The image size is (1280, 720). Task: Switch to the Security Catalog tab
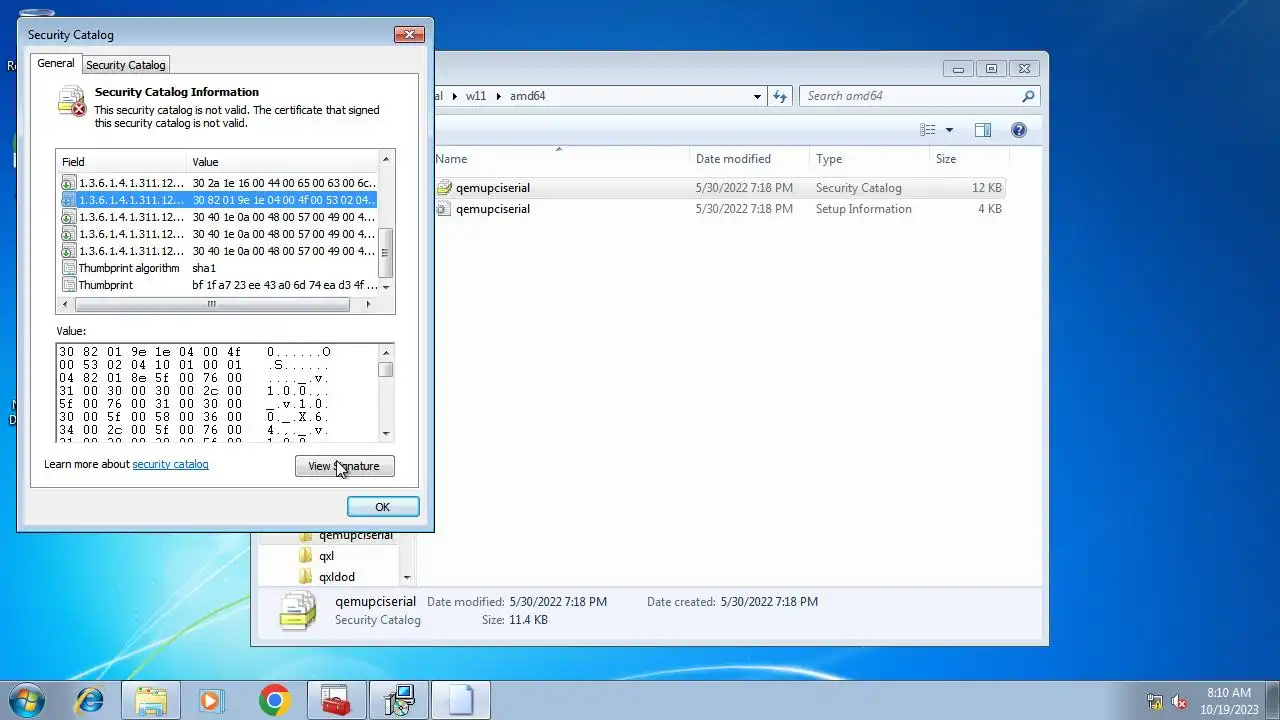(125, 65)
